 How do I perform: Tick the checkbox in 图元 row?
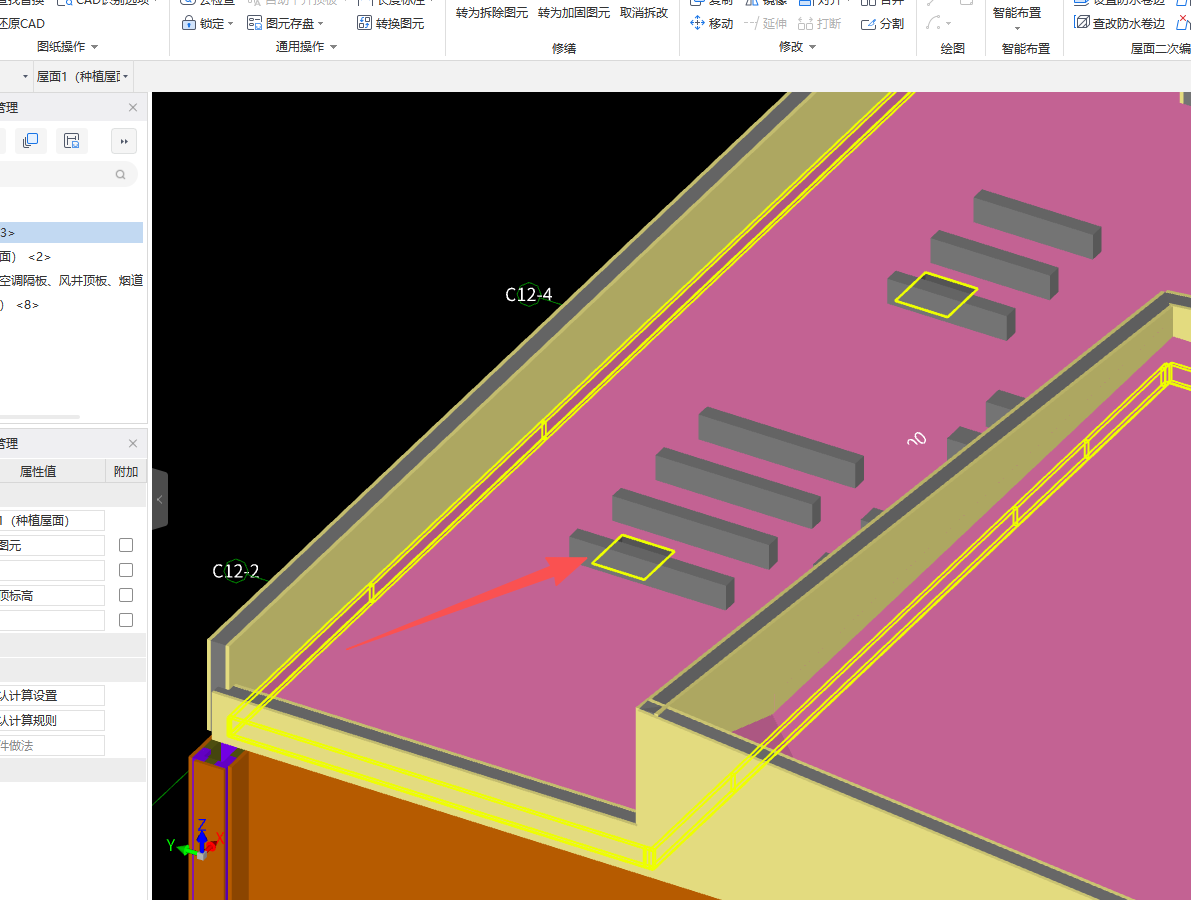126,545
